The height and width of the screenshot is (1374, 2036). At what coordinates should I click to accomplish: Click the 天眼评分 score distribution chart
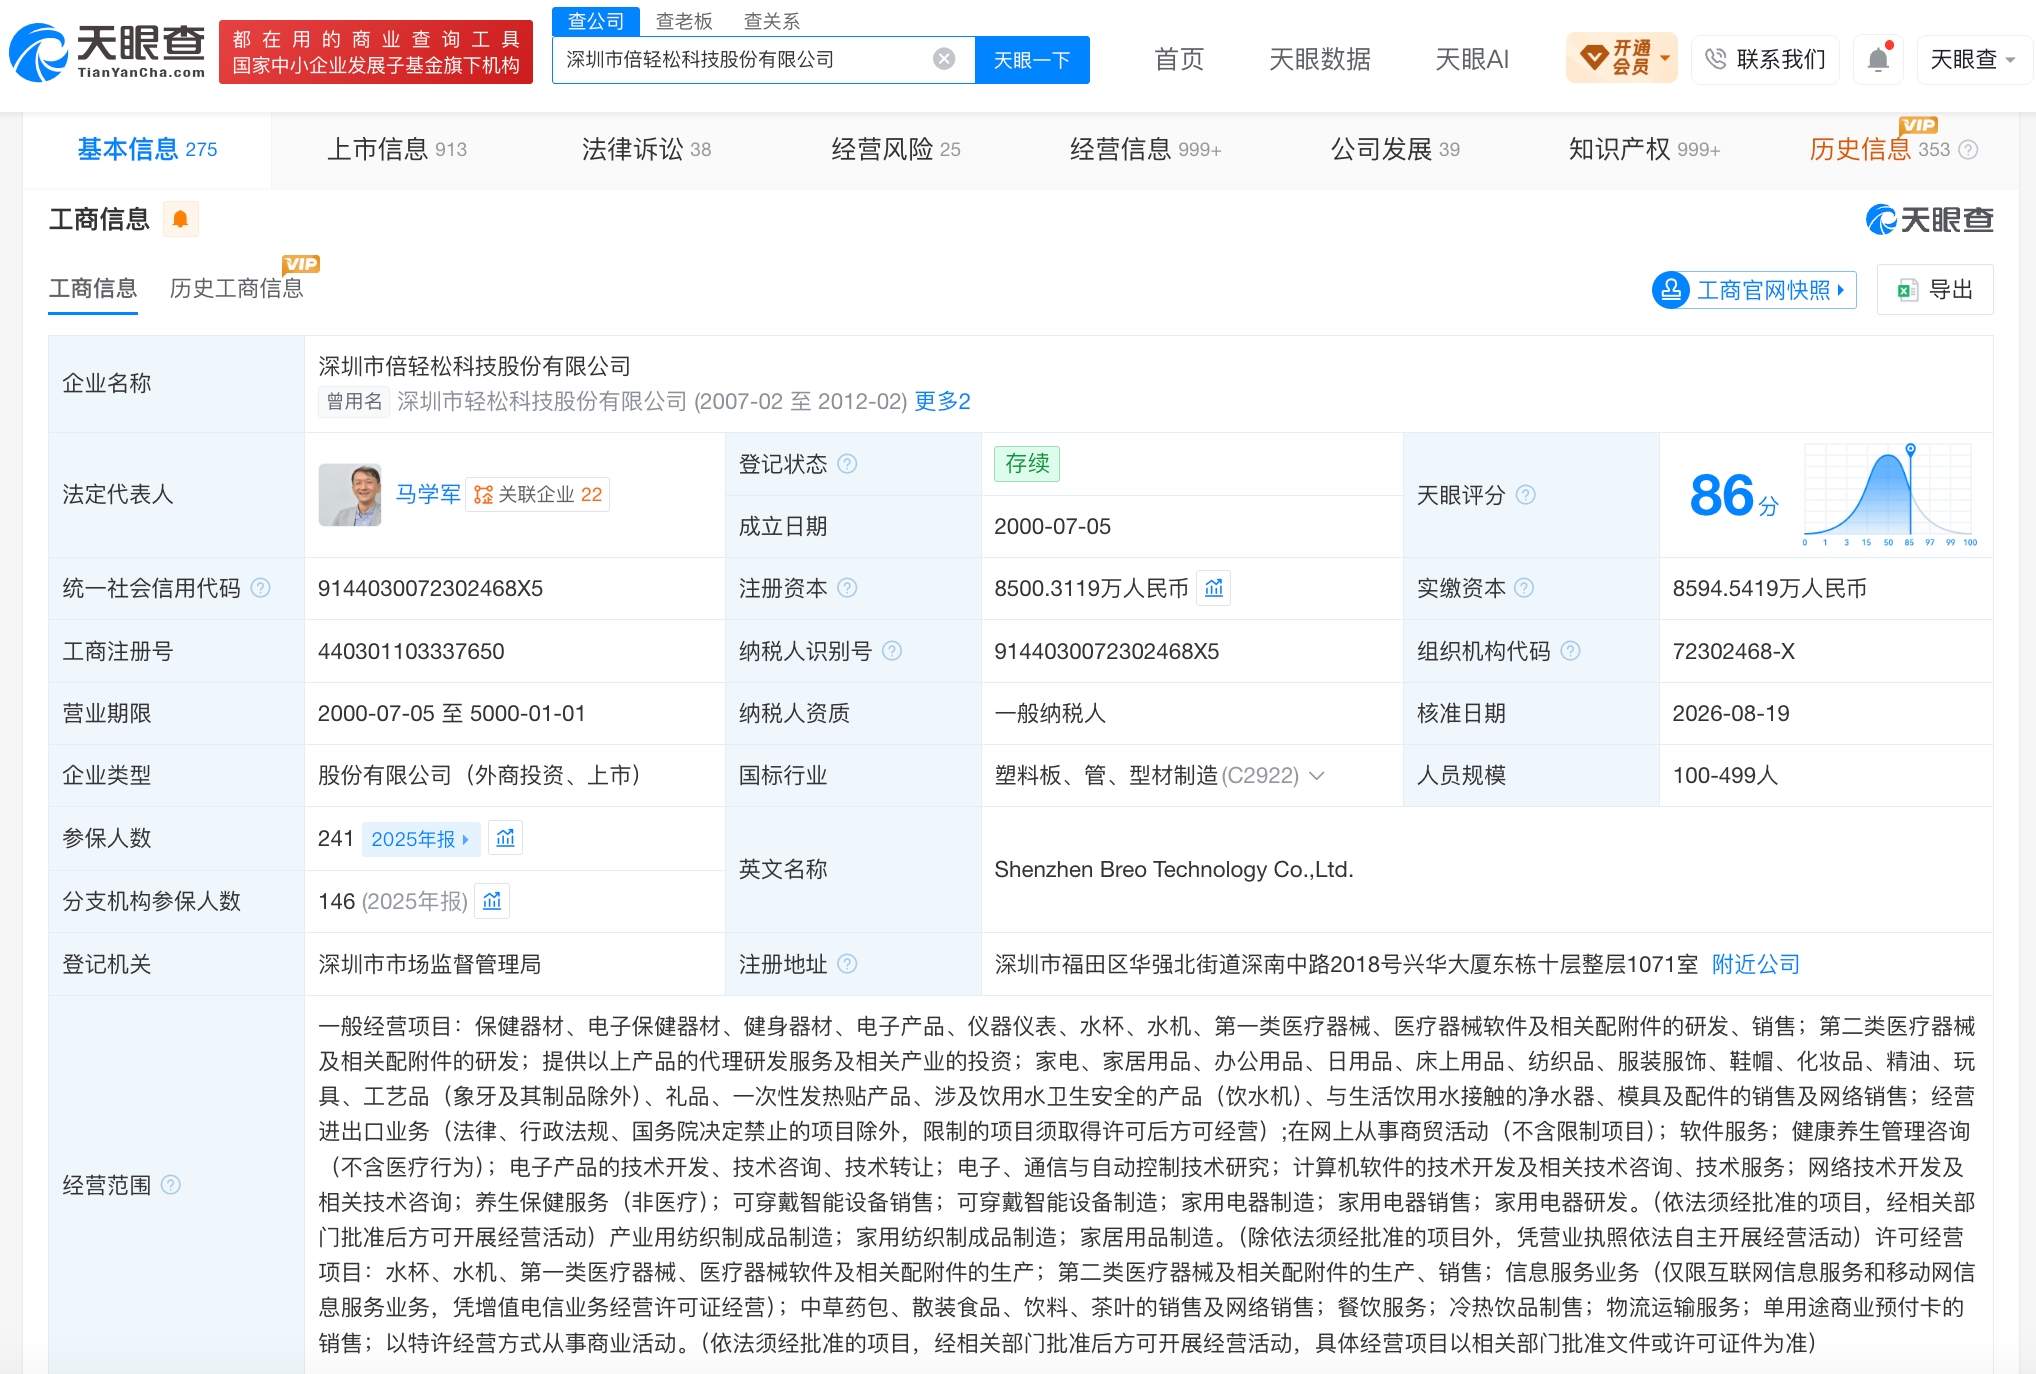pyautogui.click(x=1889, y=495)
